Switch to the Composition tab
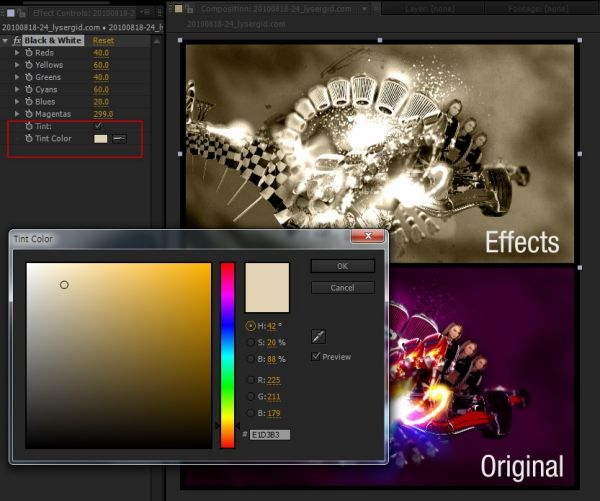 pyautogui.click(x=276, y=8)
